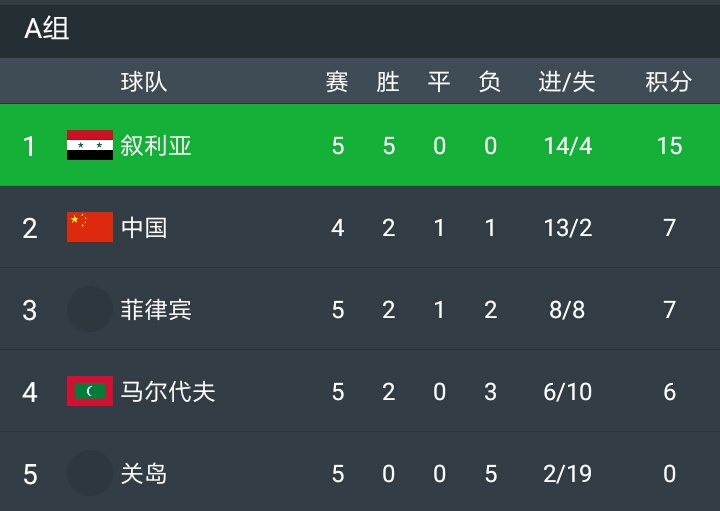Click the A组 group header
The height and width of the screenshot is (511, 720).
pos(47,29)
